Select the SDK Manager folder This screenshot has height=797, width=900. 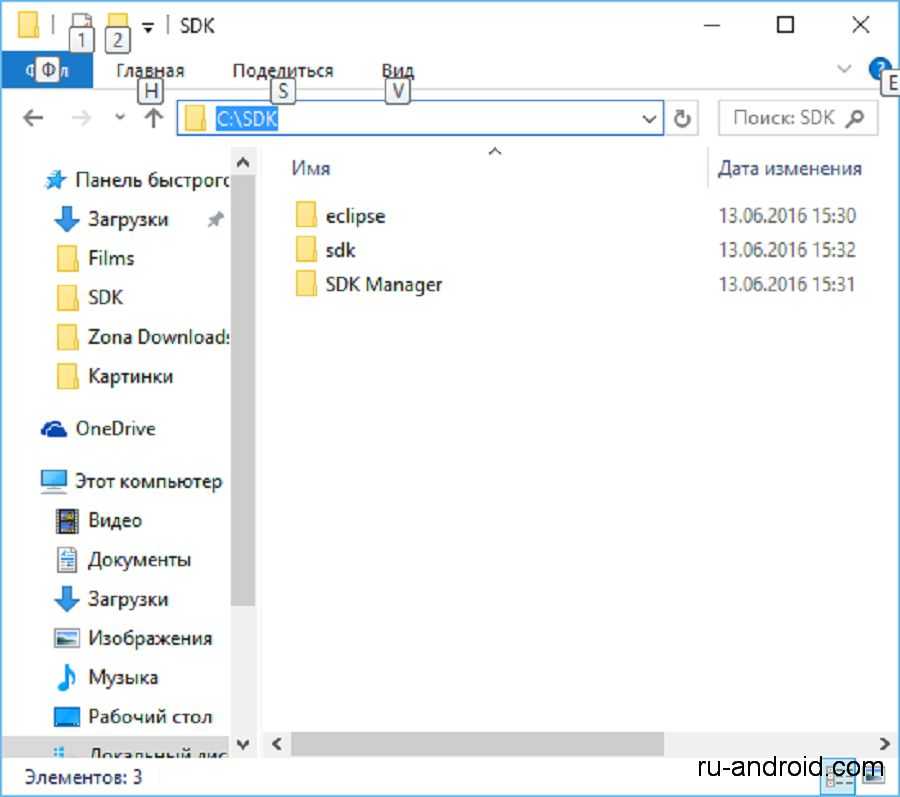382,284
